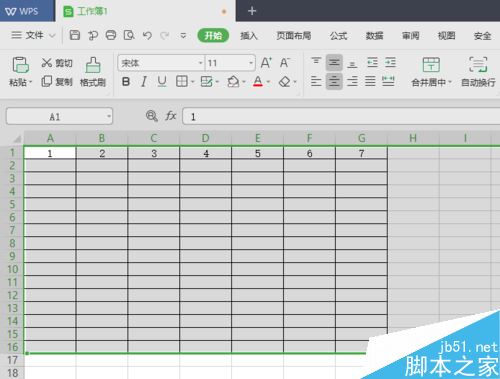Expand fill color dropdown arrow
This screenshot has height=379, width=500.
pyautogui.click(x=244, y=82)
